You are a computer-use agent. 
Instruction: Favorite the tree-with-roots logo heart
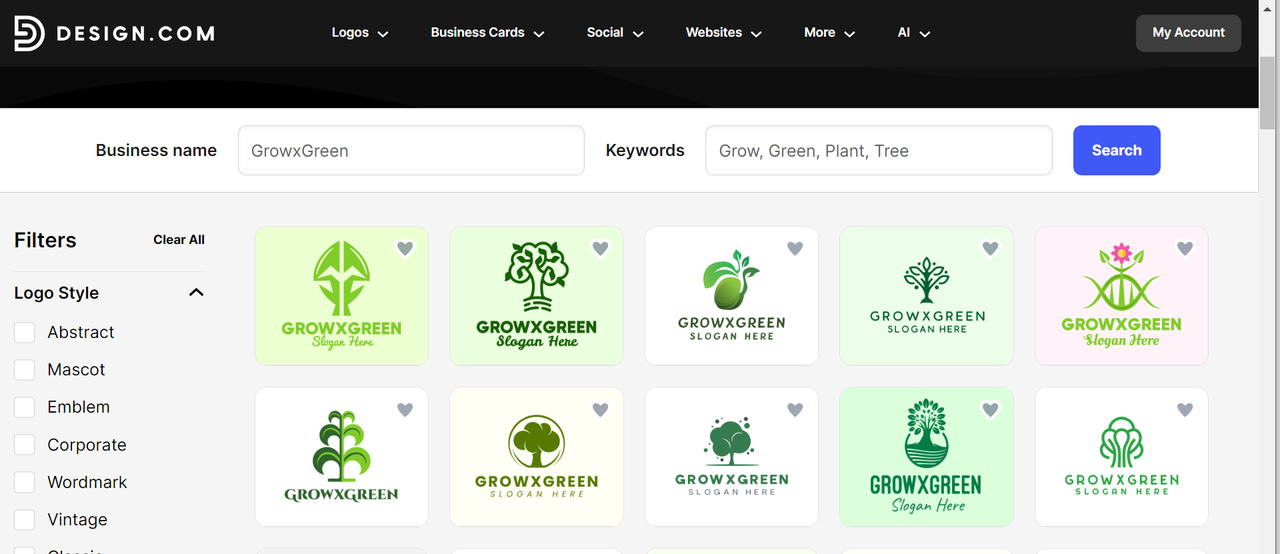click(x=600, y=249)
